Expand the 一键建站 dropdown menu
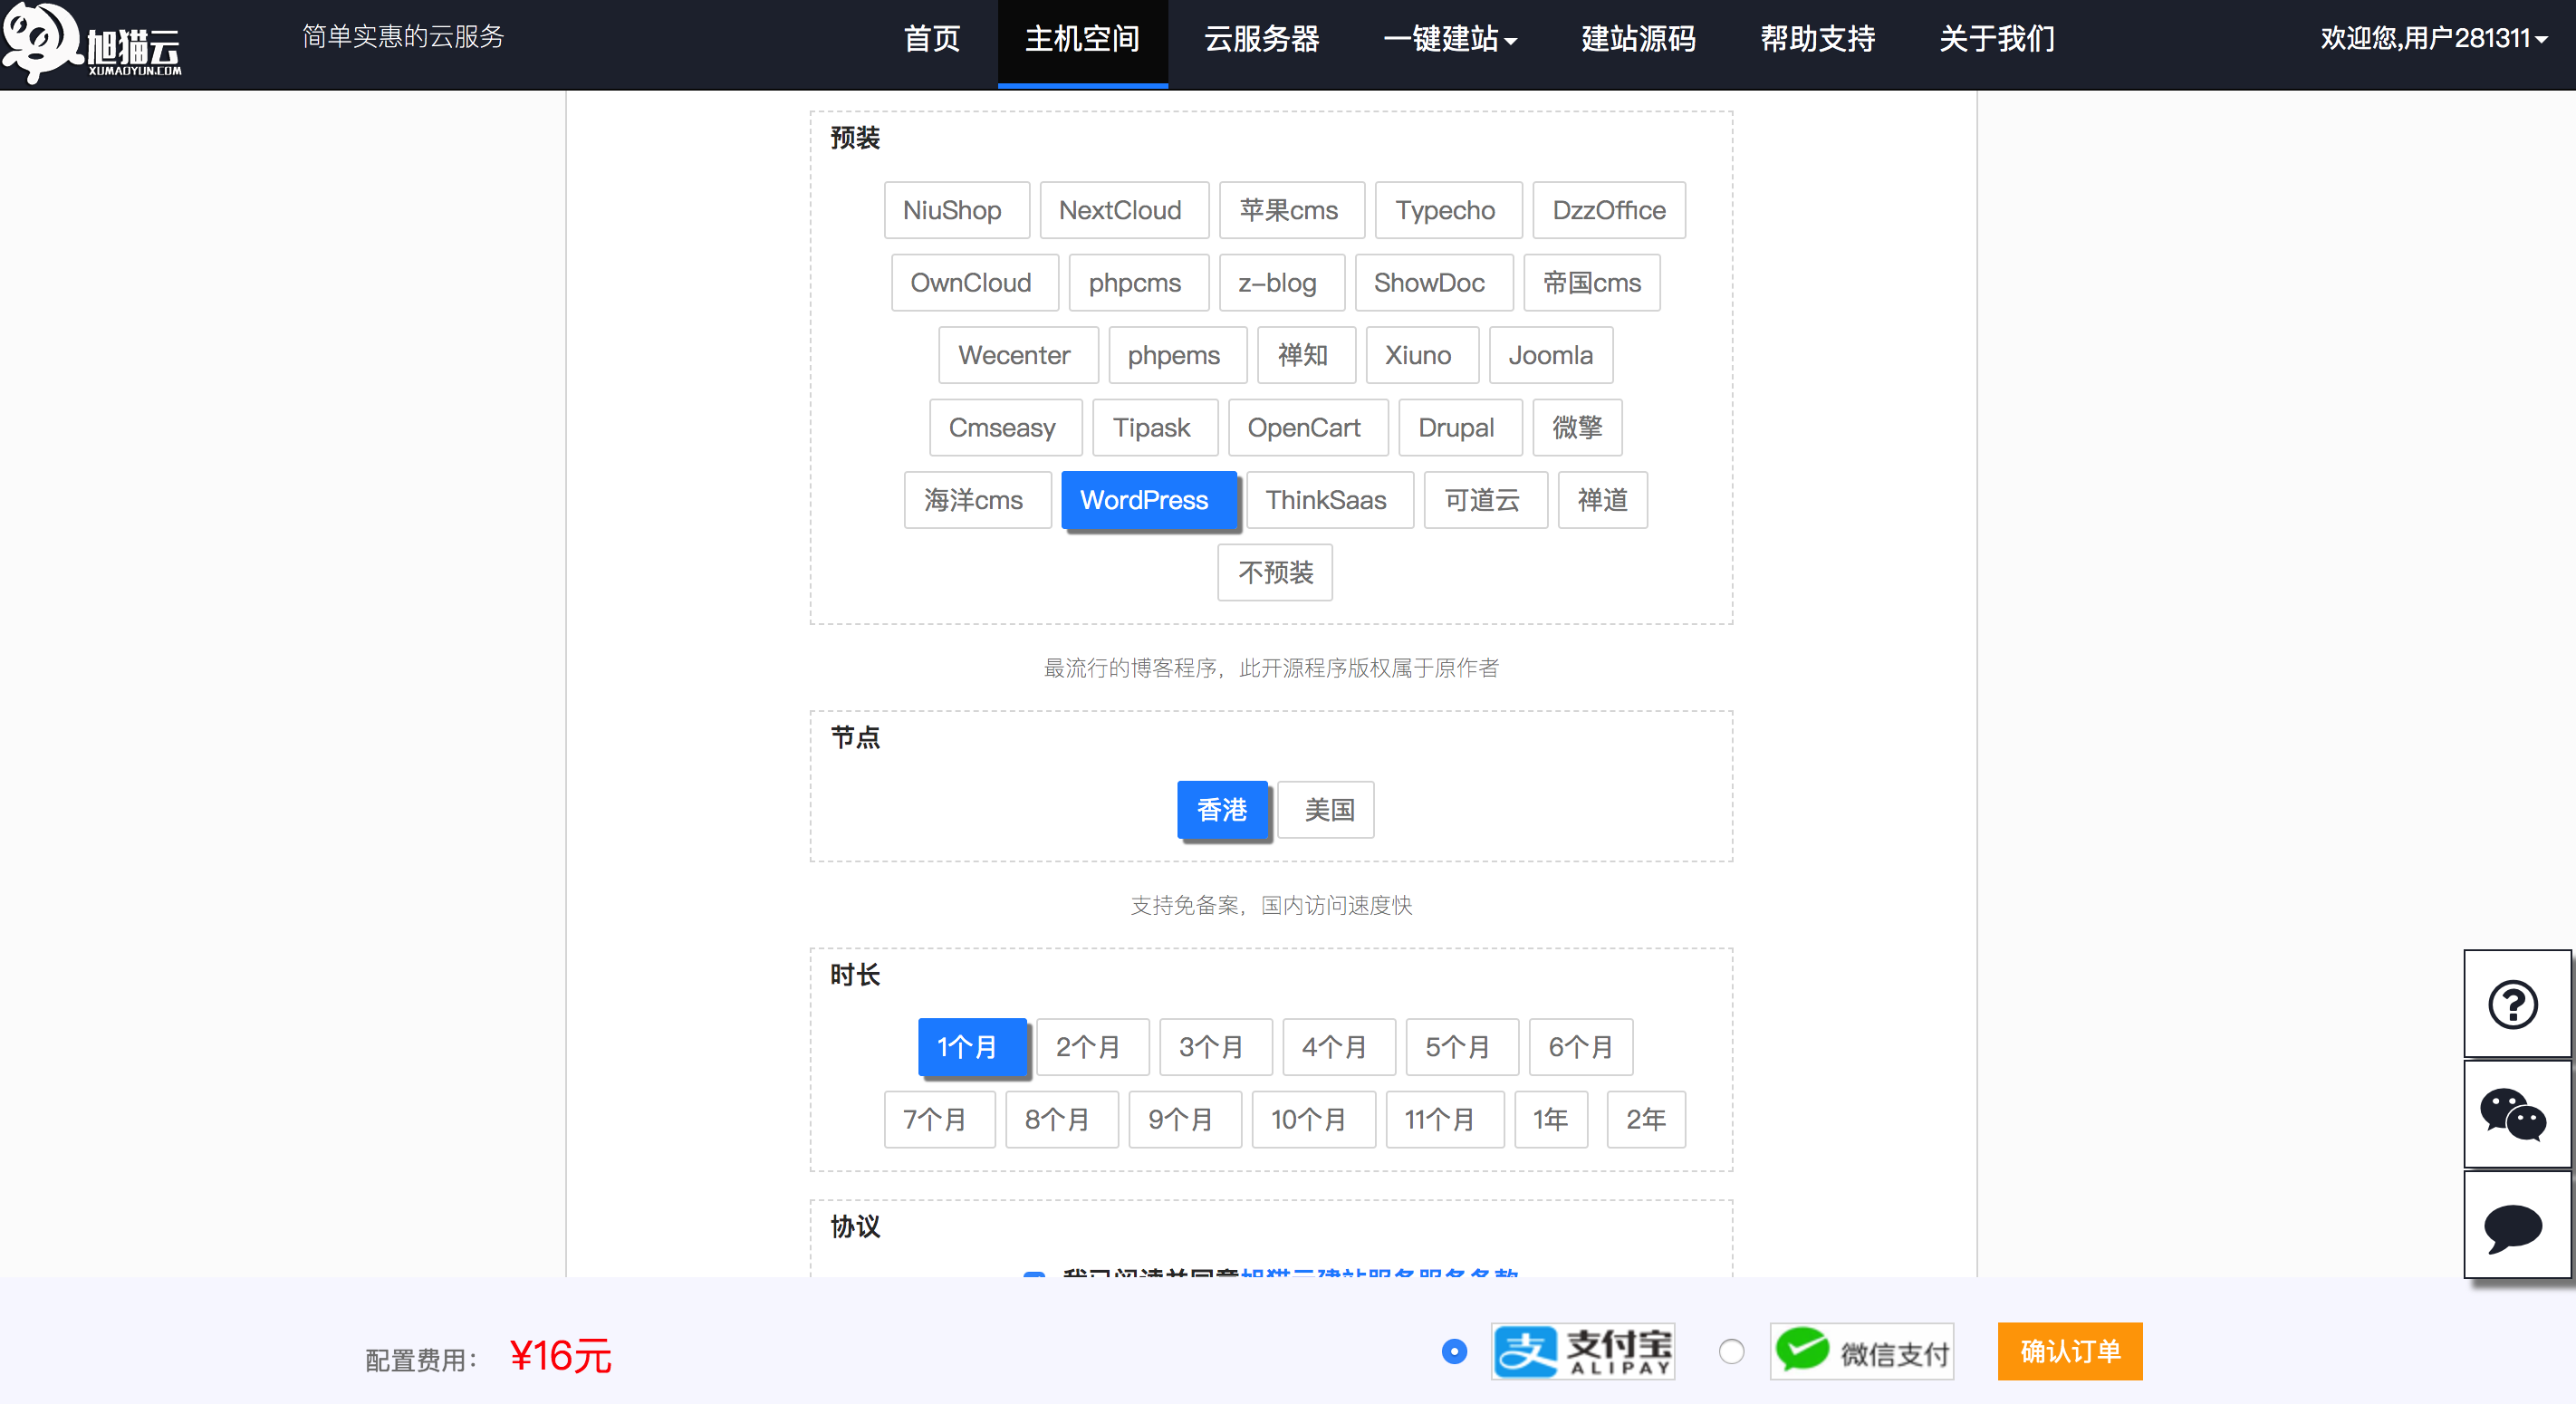The width and height of the screenshot is (2576, 1404). 1449,40
